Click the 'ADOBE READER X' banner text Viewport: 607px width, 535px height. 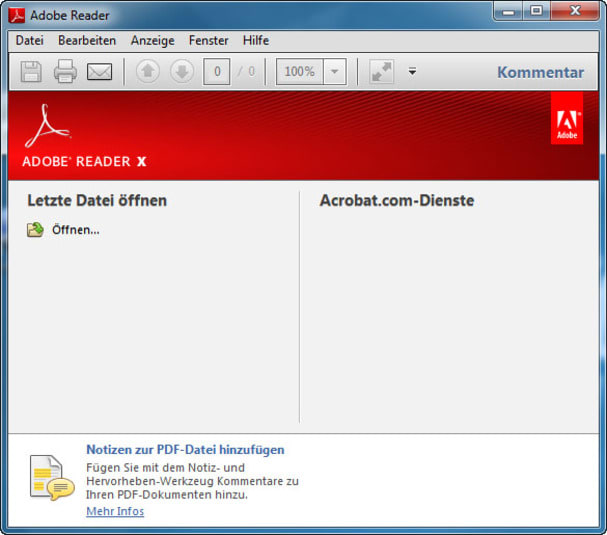point(84,161)
